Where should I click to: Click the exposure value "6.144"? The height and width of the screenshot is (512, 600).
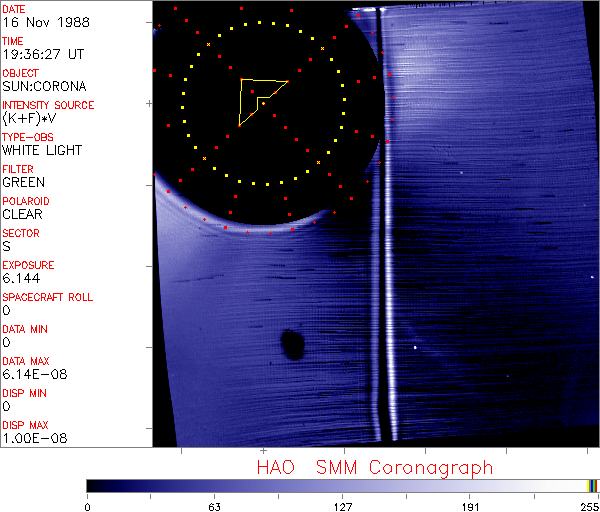pyautogui.click(x=20, y=279)
